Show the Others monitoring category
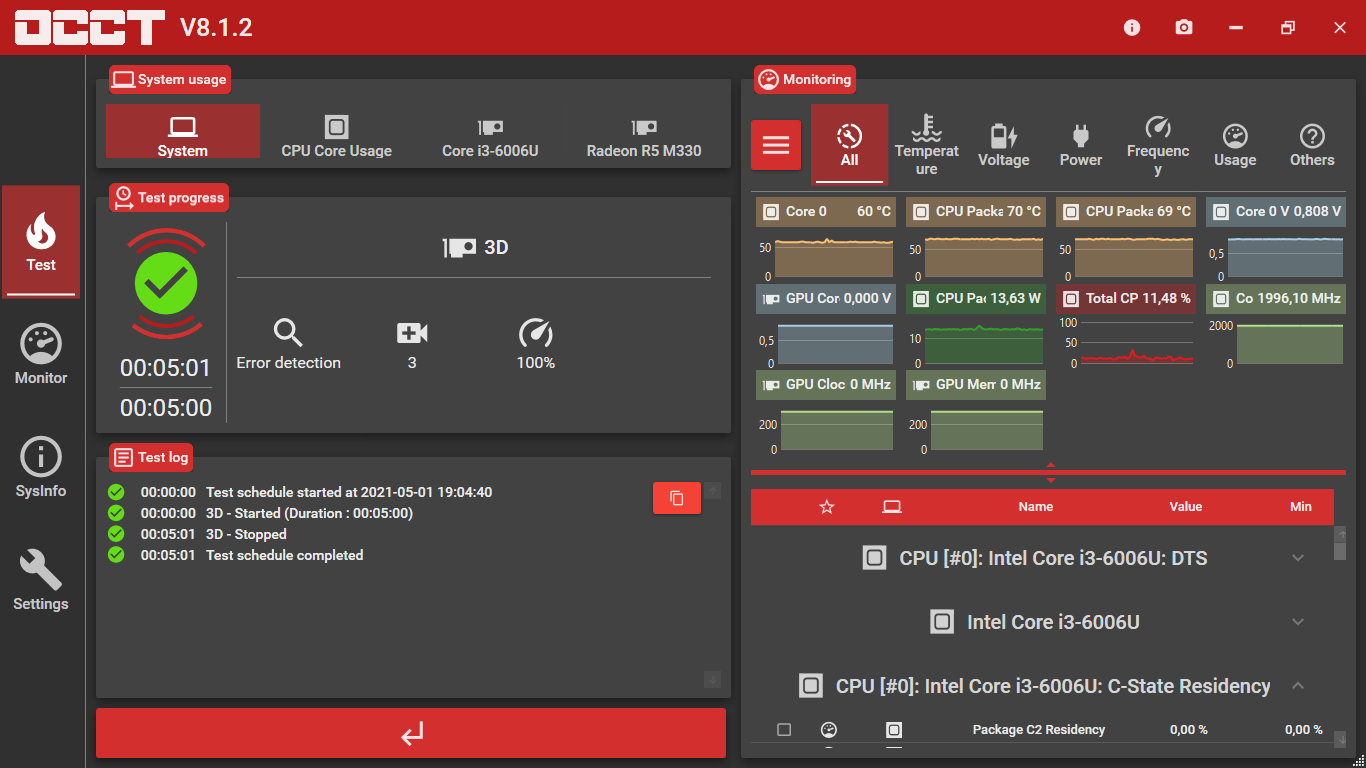Viewport: 1366px width, 768px height. (x=1312, y=145)
